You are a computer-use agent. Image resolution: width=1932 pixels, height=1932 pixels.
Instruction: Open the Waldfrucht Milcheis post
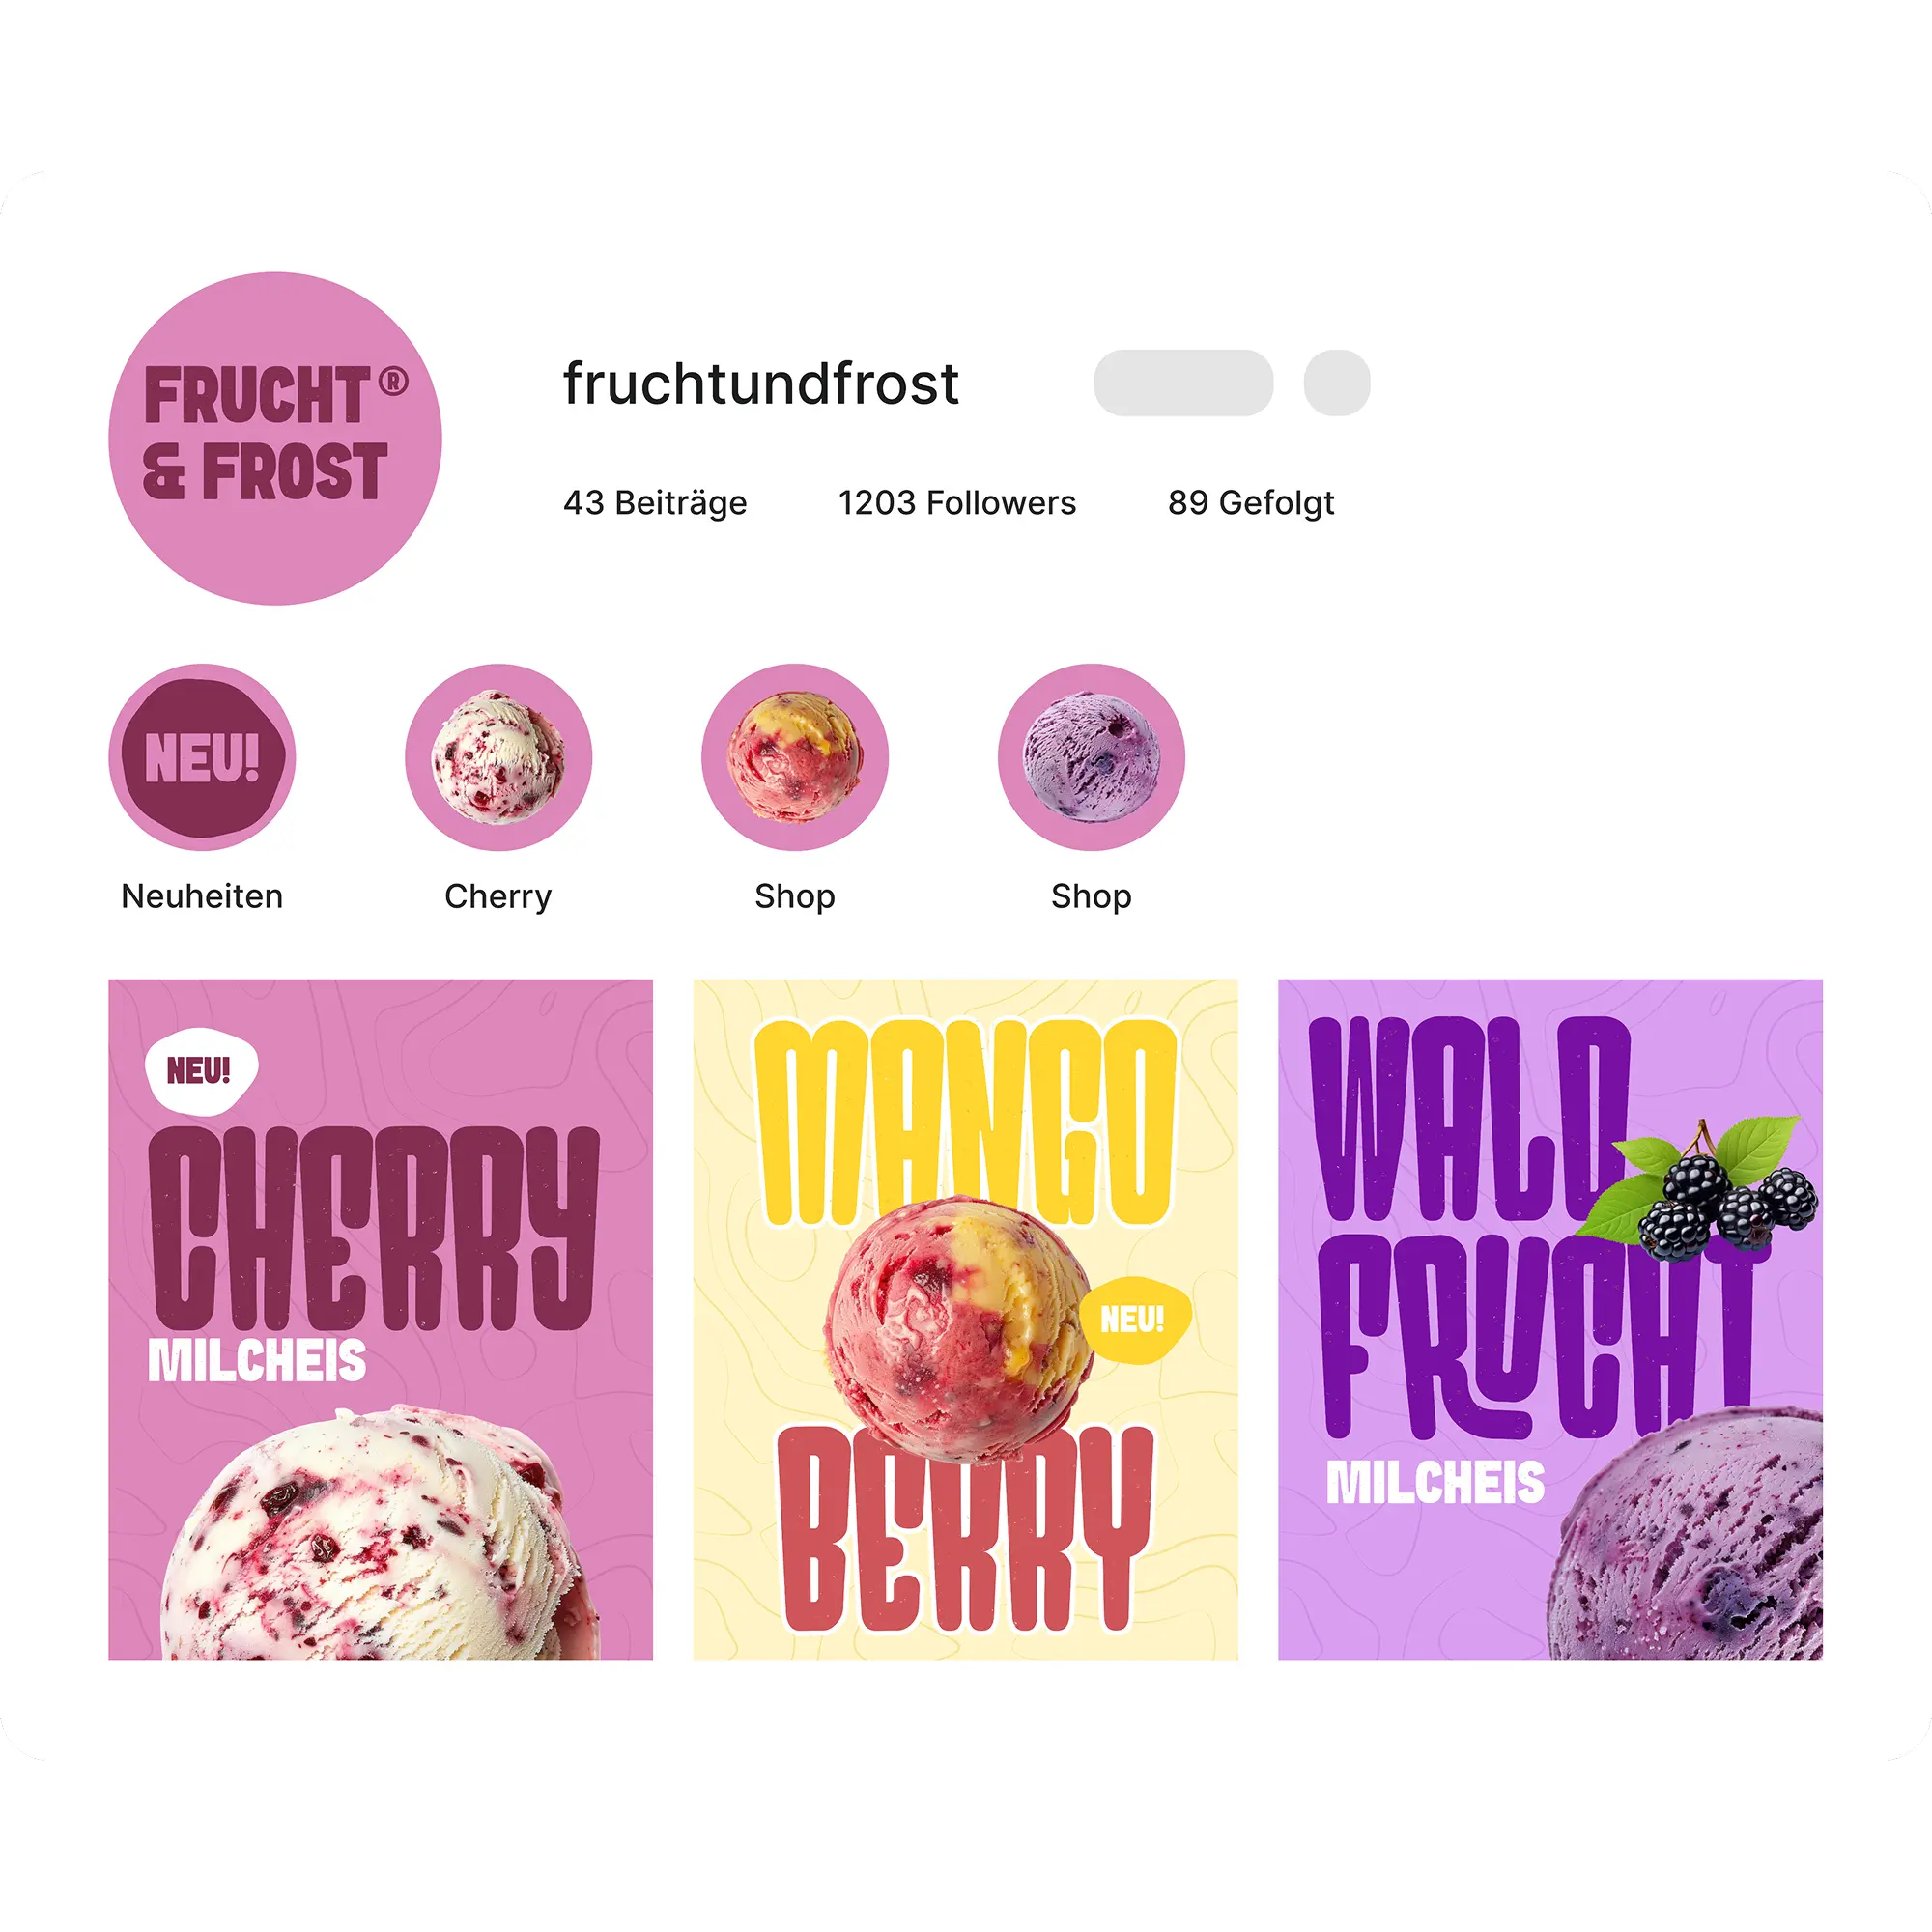click(x=1550, y=1319)
